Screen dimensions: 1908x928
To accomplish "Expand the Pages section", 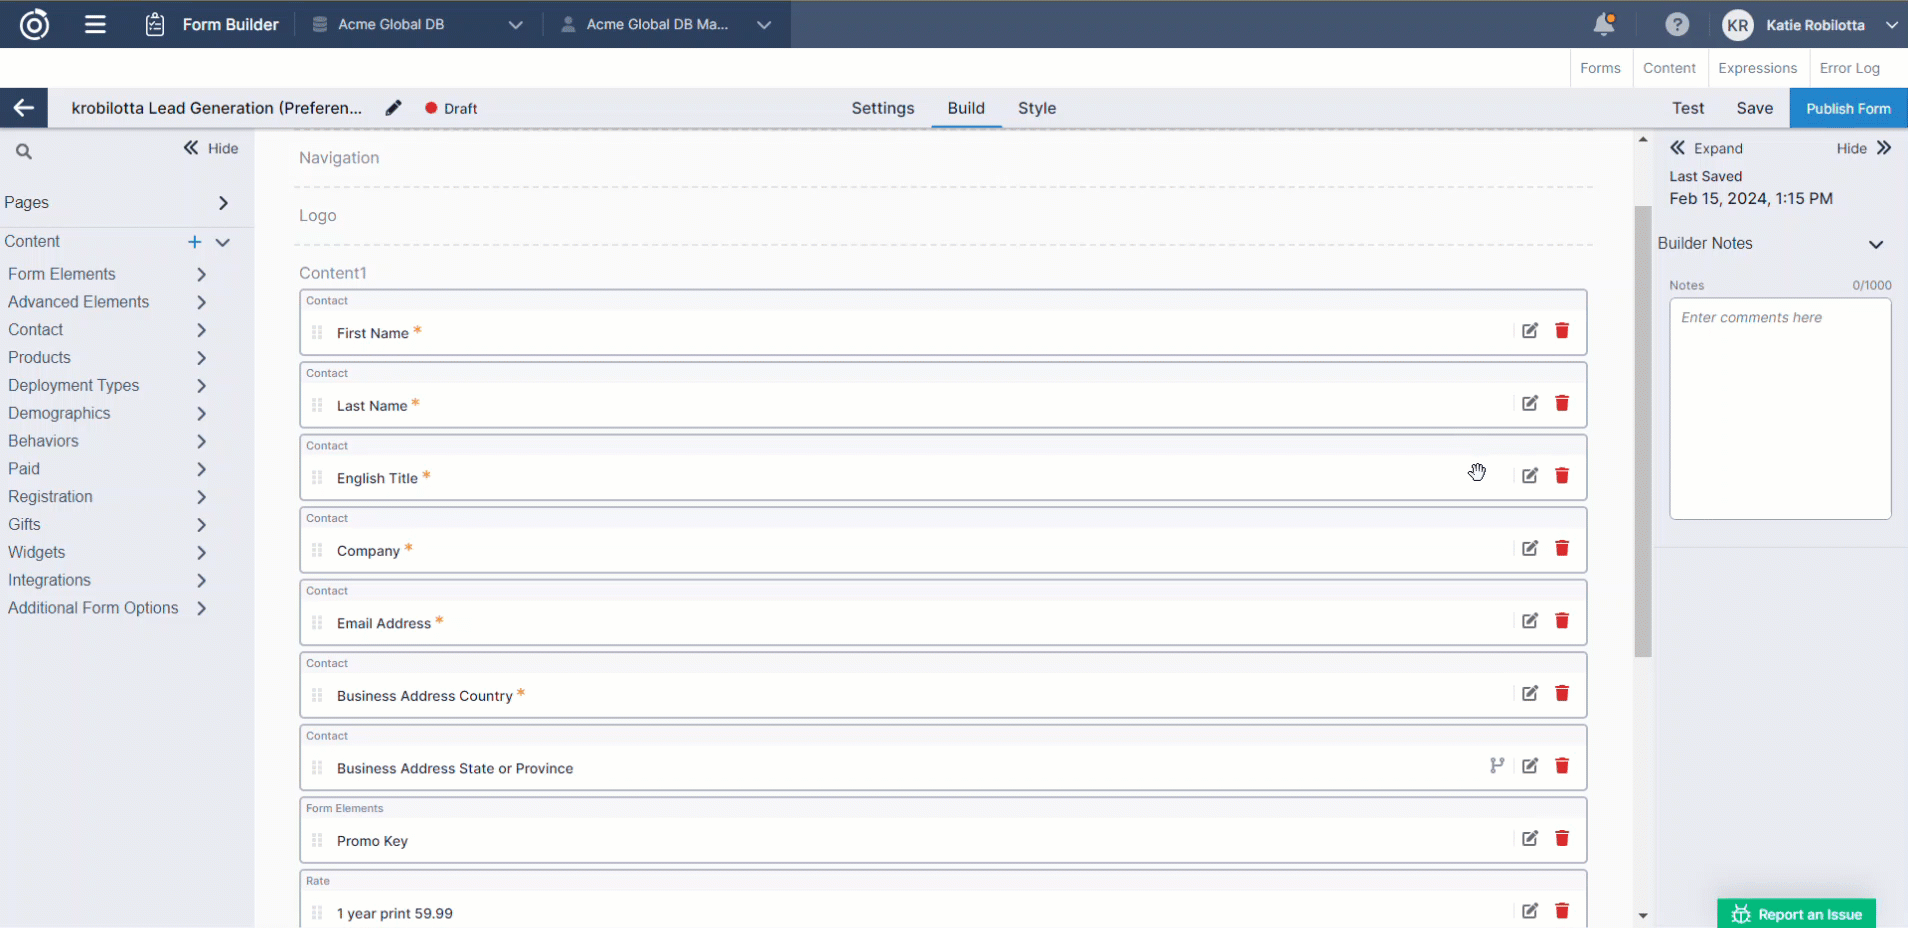I will pyautogui.click(x=223, y=203).
